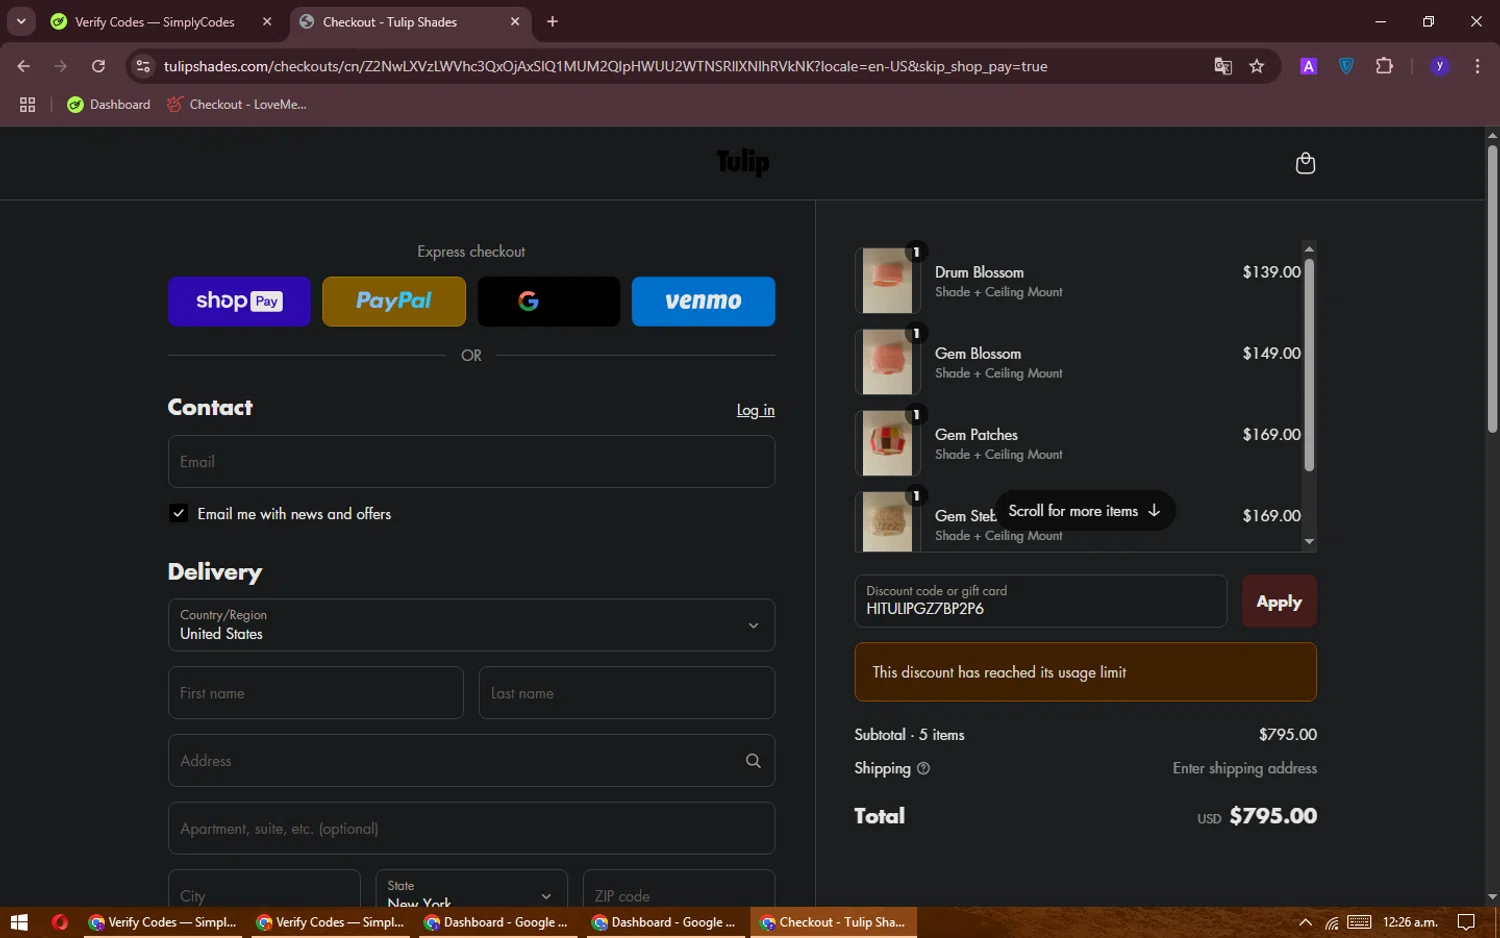Image resolution: width=1500 pixels, height=938 pixels.
Task: Click the First name field
Action: [316, 693]
